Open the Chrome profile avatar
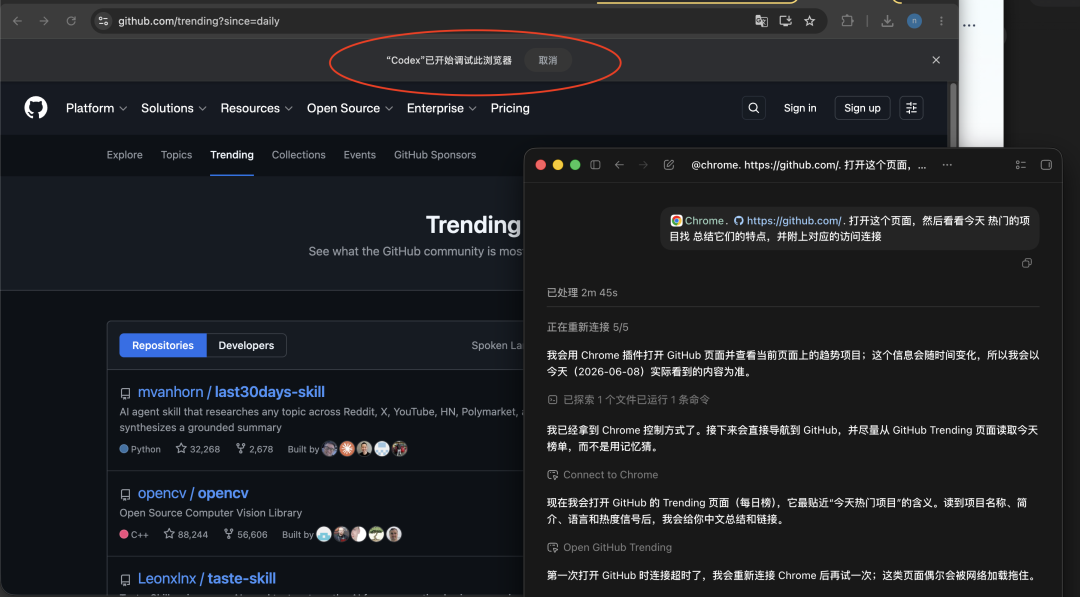The width and height of the screenshot is (1080, 597). click(x=914, y=21)
